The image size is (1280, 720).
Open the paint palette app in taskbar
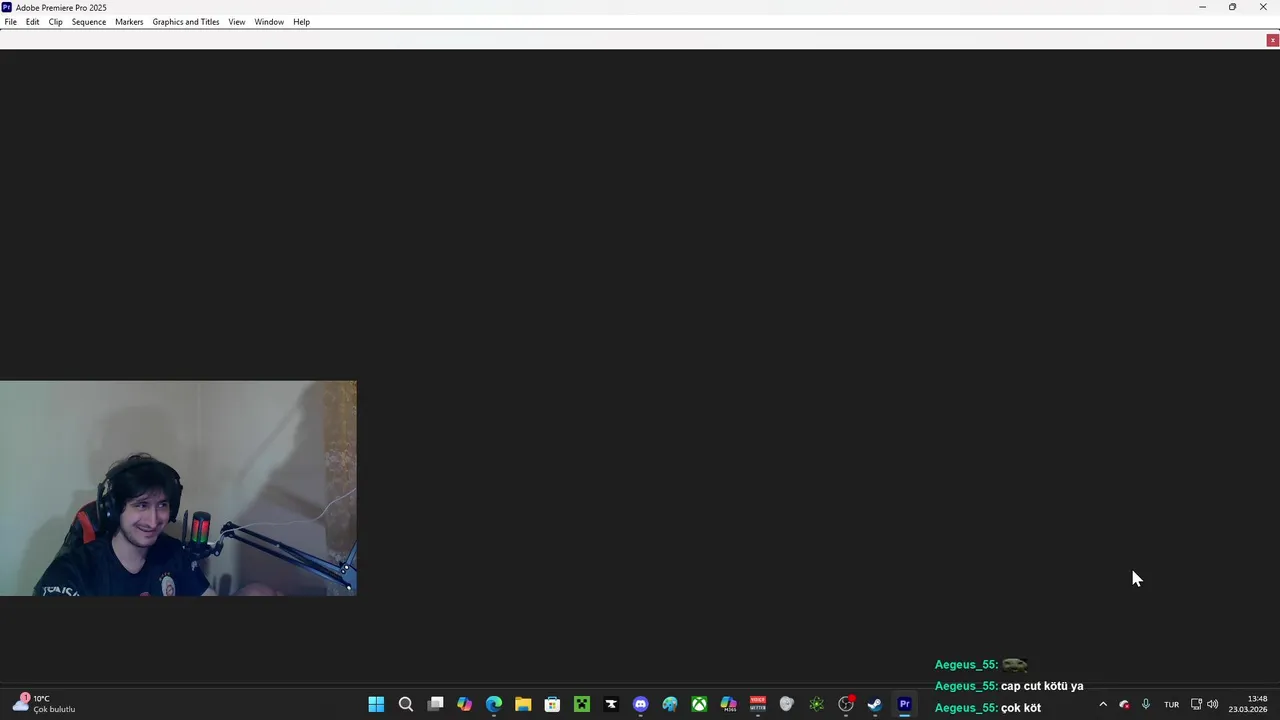pos(670,704)
